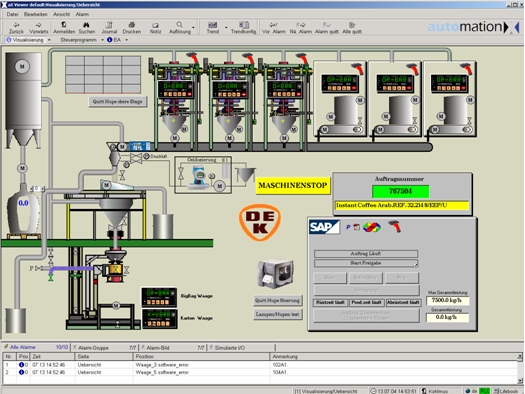The height and width of the screenshot is (394, 525).
Task: Click the Auftrag Läuft bar
Action: [366, 254]
